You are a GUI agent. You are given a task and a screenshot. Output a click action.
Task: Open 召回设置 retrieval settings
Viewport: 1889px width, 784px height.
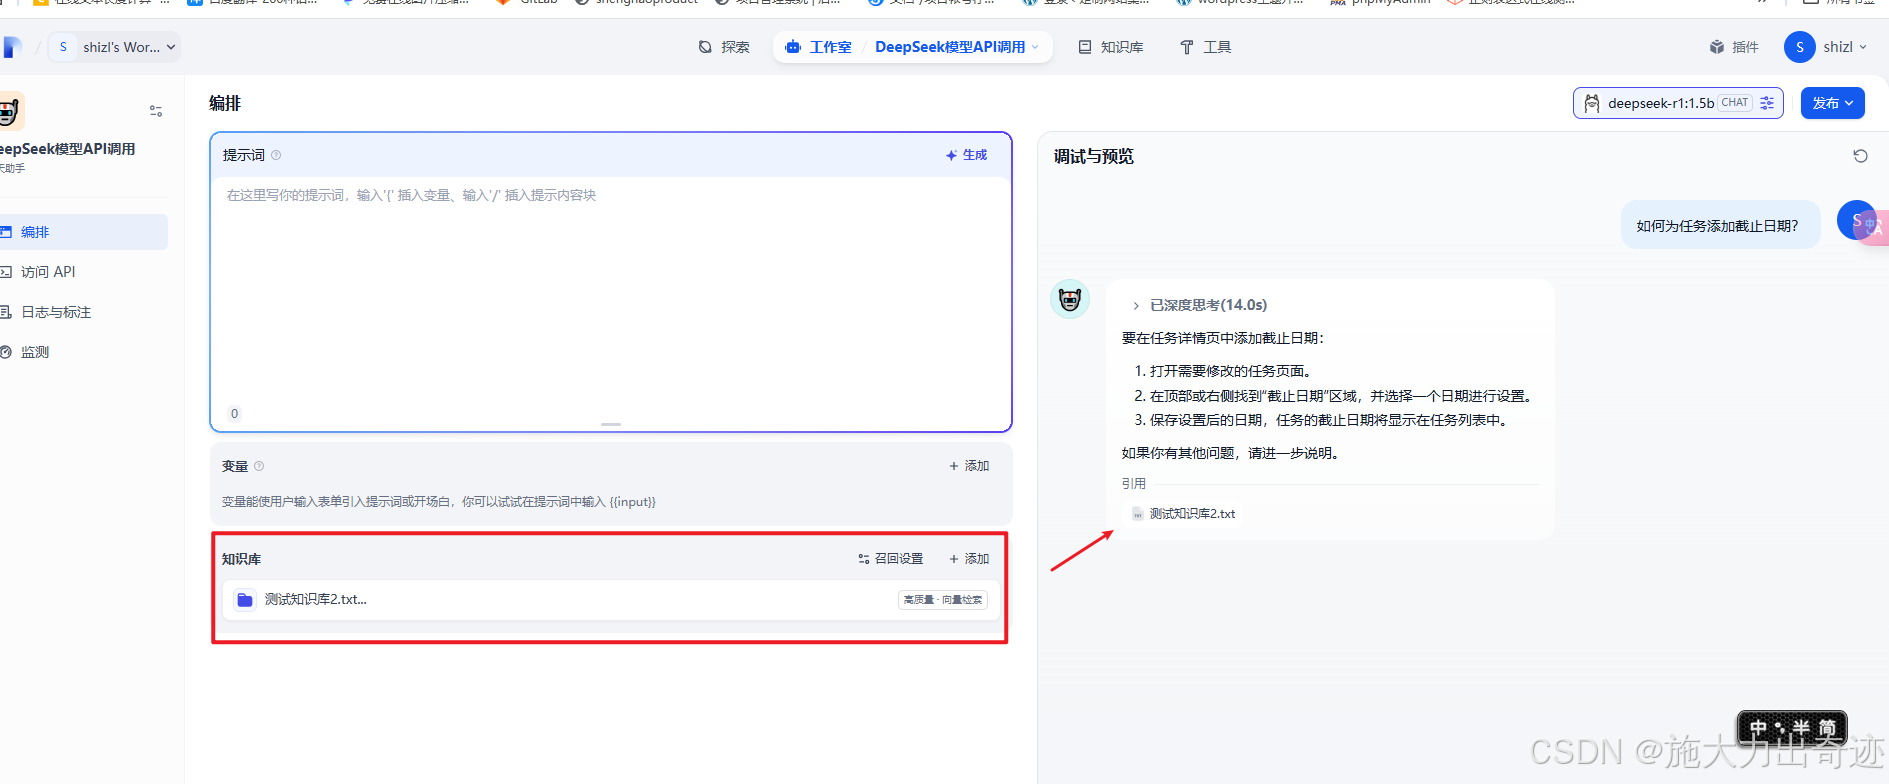pos(891,559)
